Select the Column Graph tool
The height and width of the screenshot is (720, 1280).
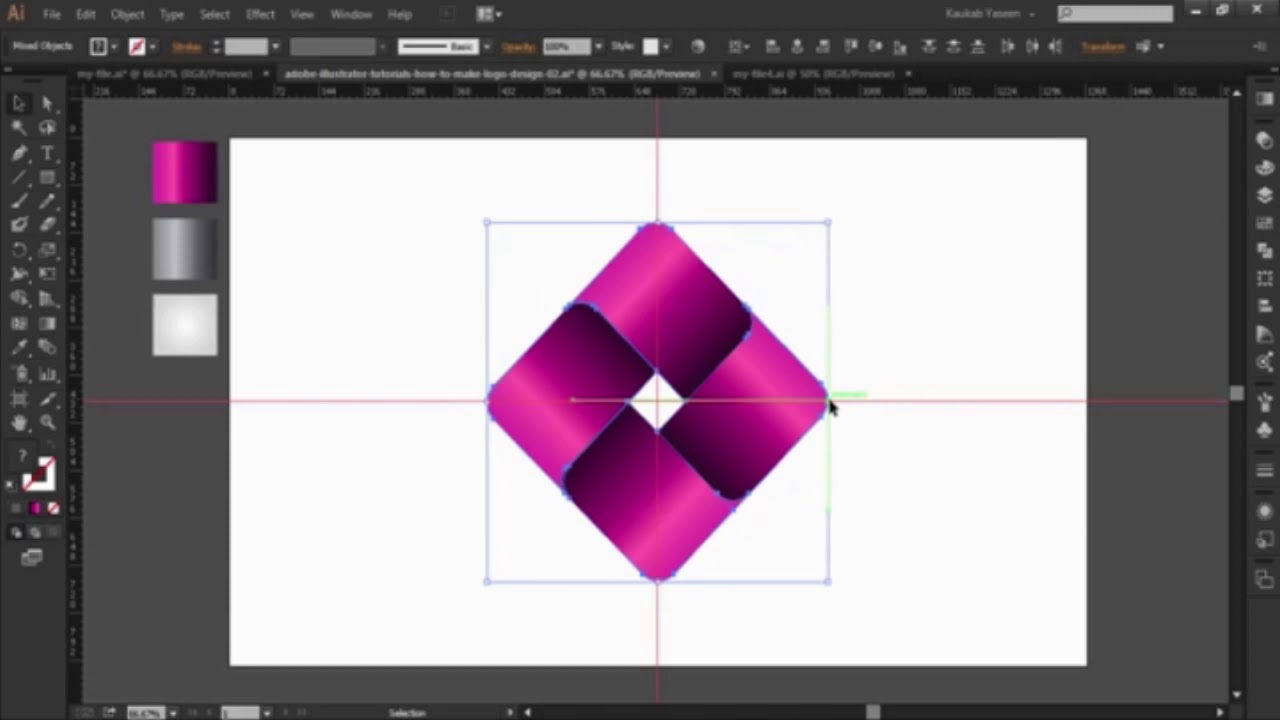click(x=47, y=374)
